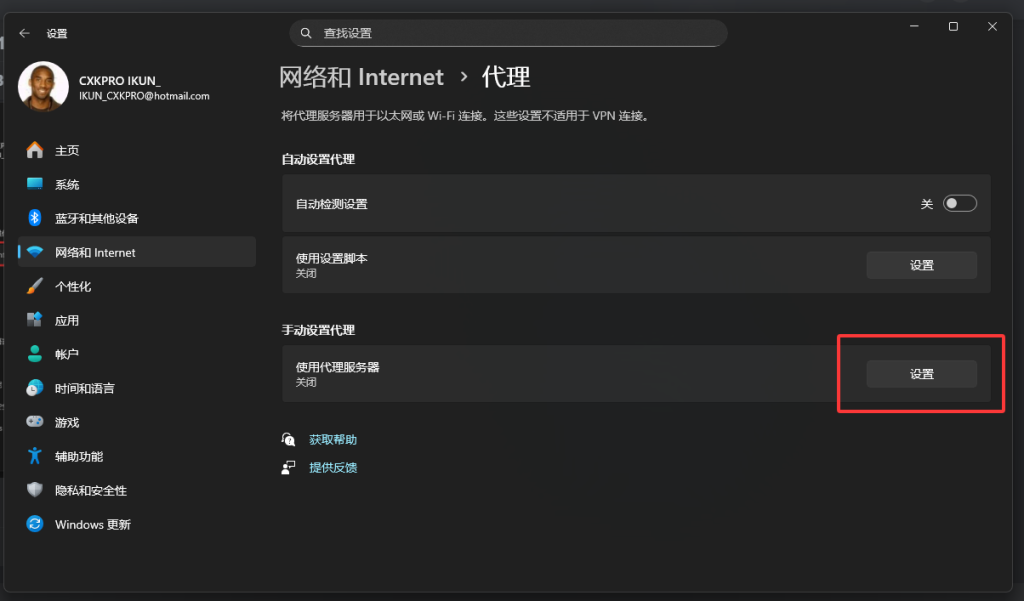The width and height of the screenshot is (1024, 601).
Task: Click the search magnifier icon
Action: 306,33
